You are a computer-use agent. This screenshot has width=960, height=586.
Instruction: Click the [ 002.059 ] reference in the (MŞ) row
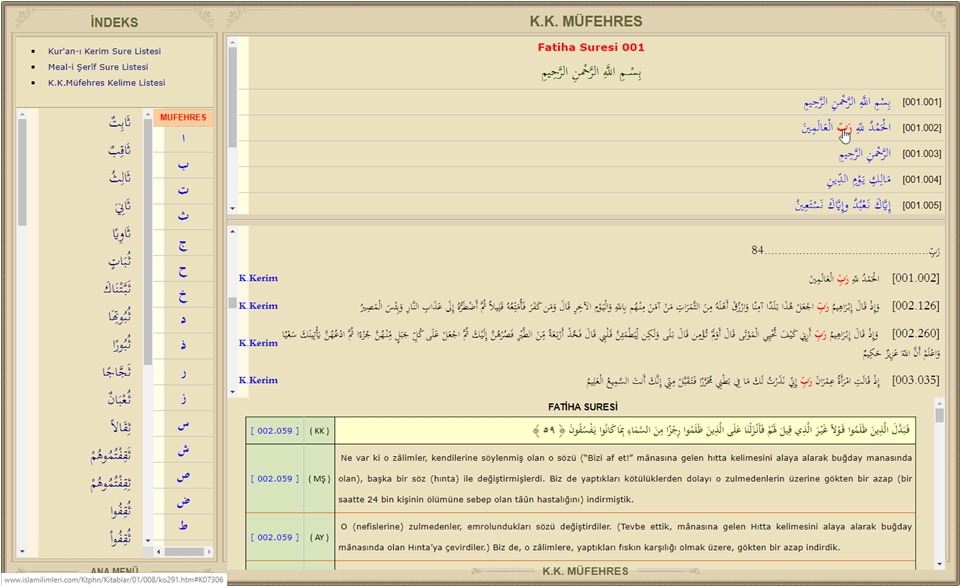coord(275,479)
